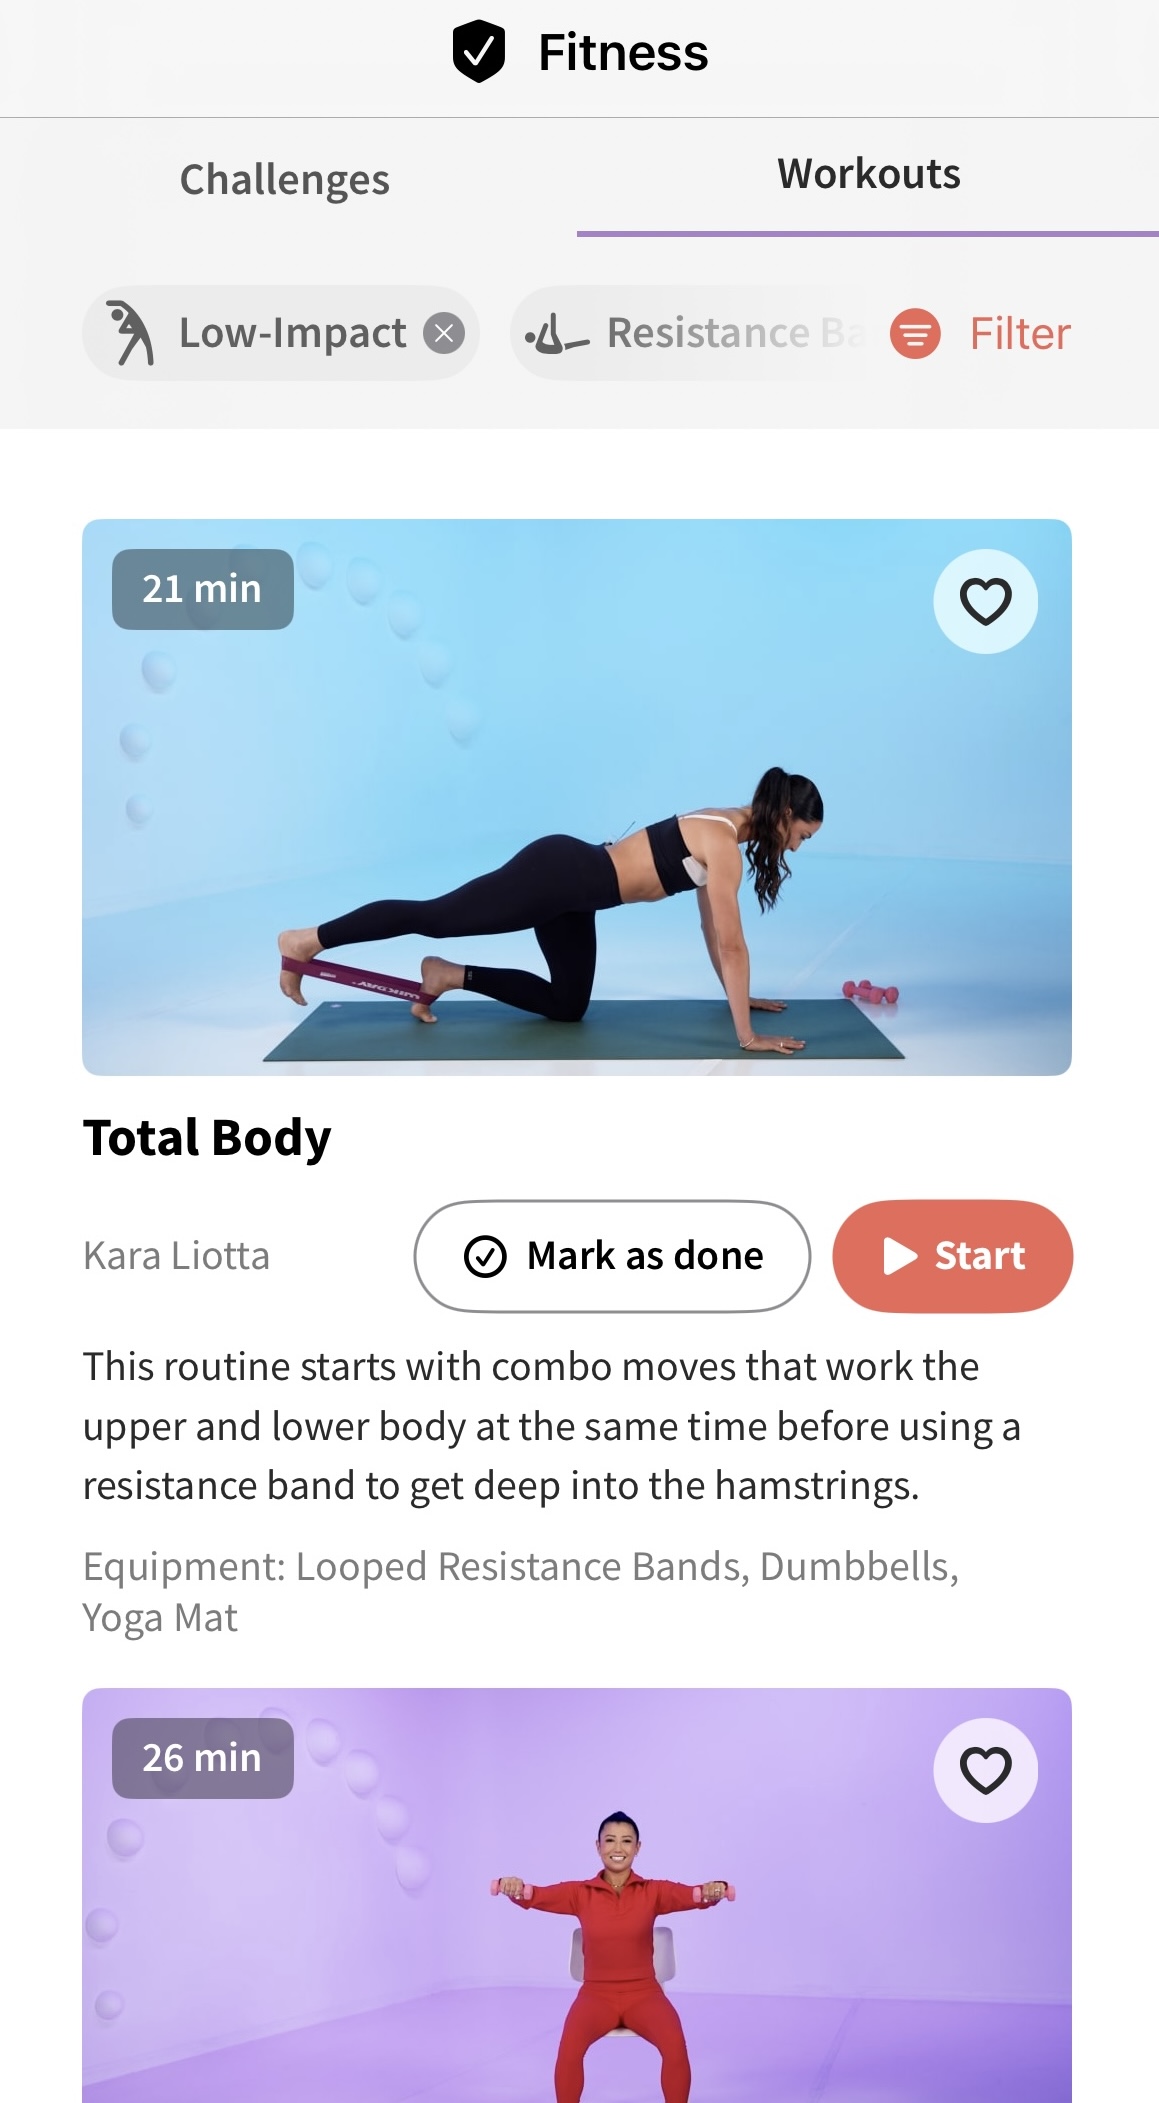1159x2103 pixels.
Task: Favorite the 26 min workout heart
Action: (x=986, y=1770)
